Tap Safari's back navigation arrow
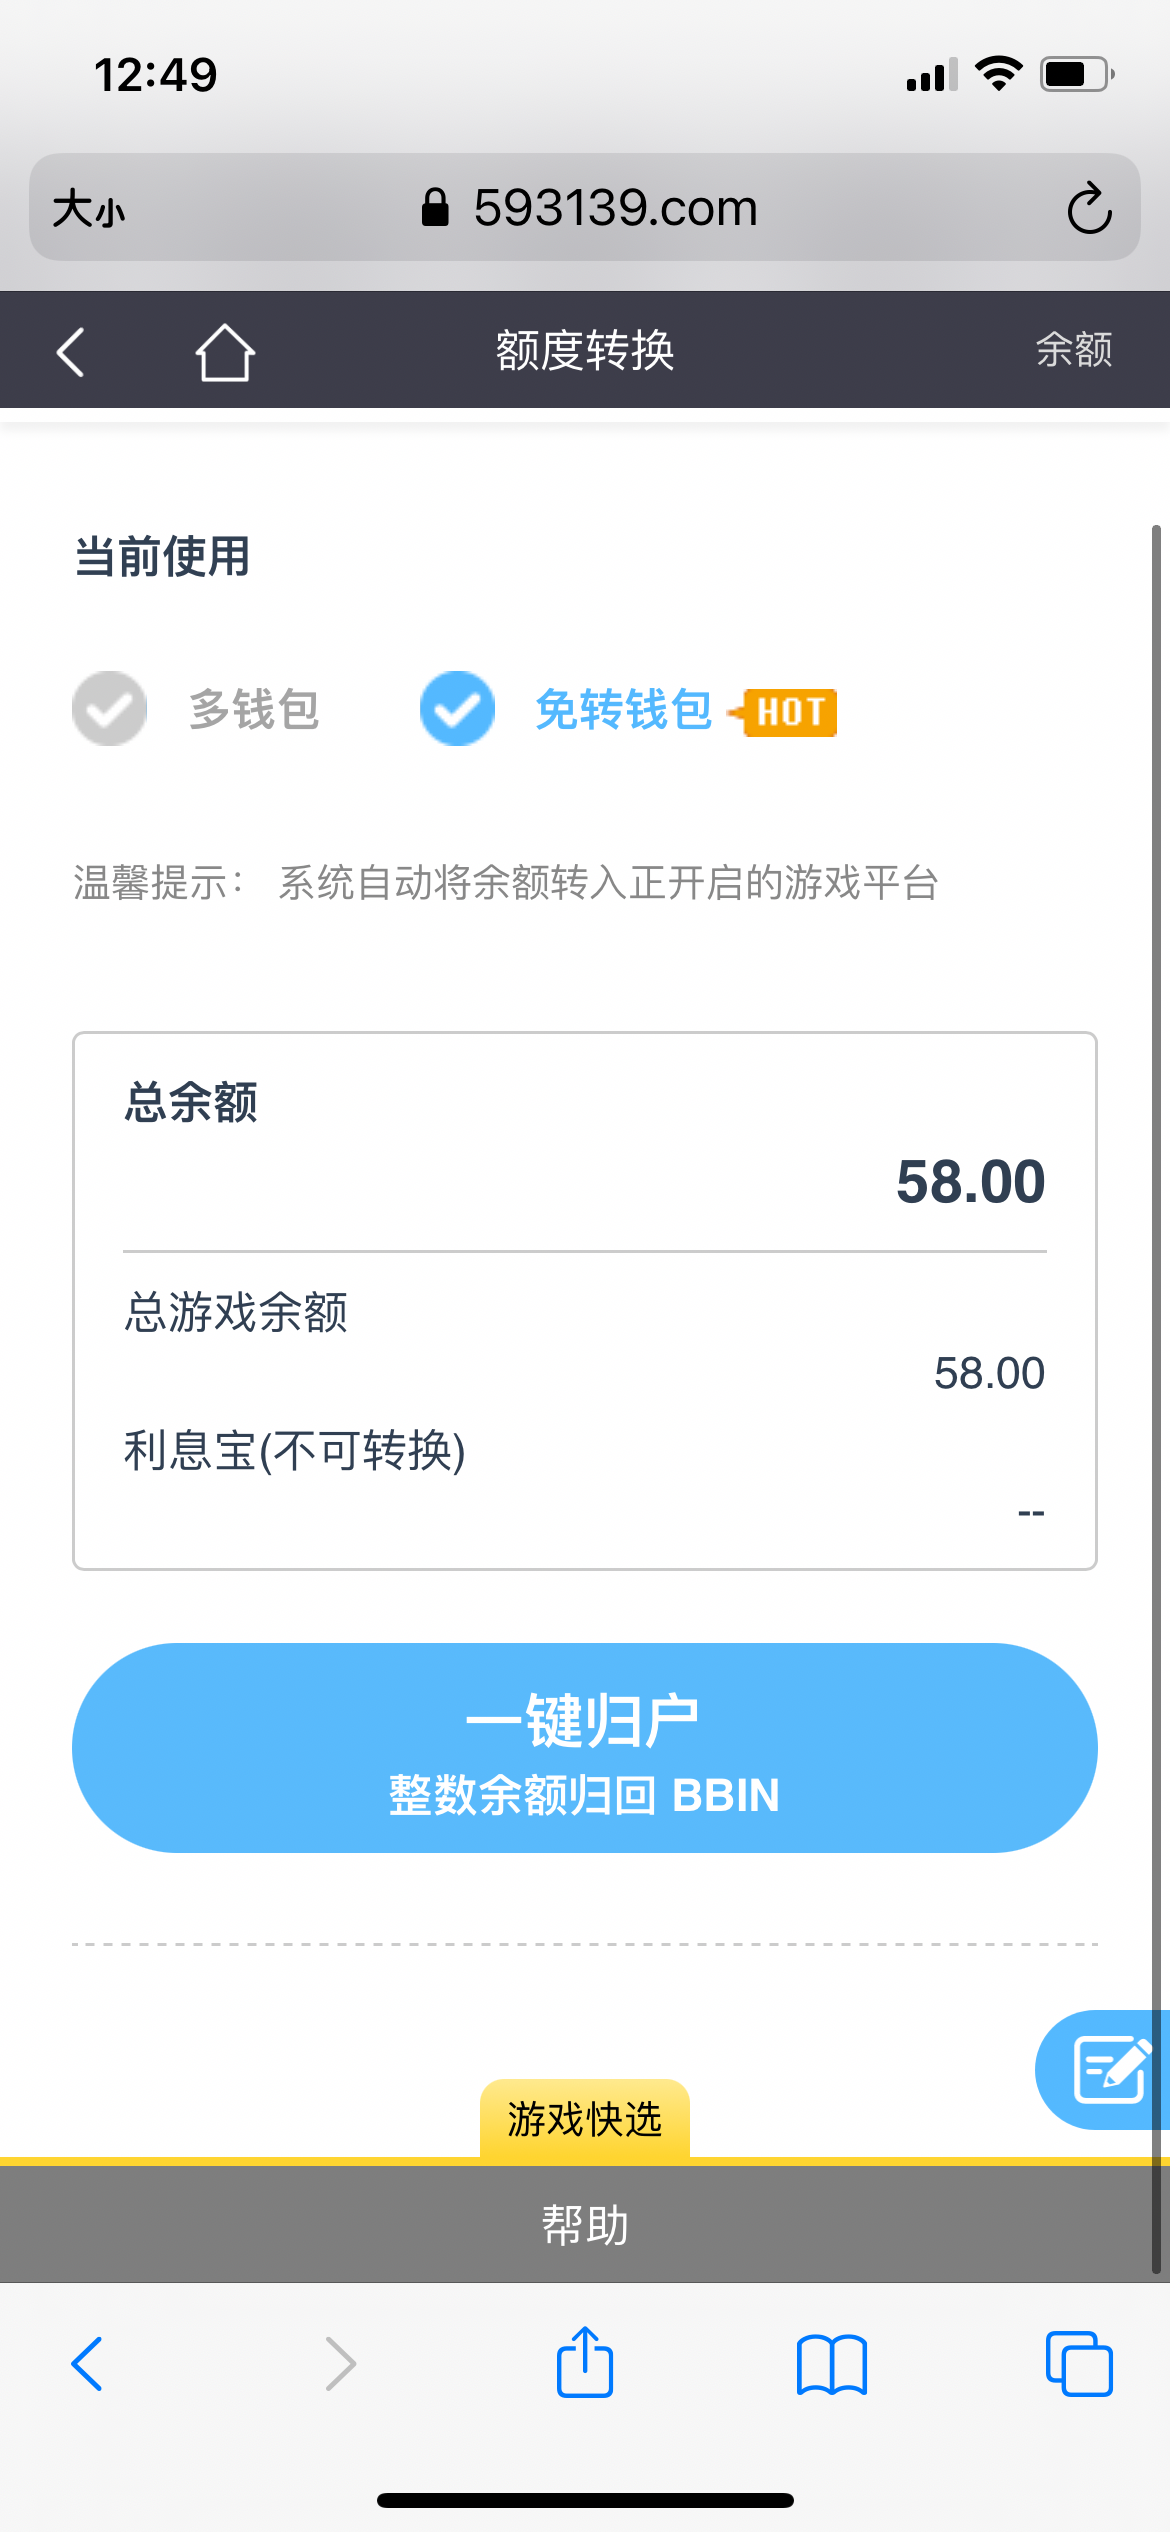The height and width of the screenshot is (2532, 1170). (87, 2364)
